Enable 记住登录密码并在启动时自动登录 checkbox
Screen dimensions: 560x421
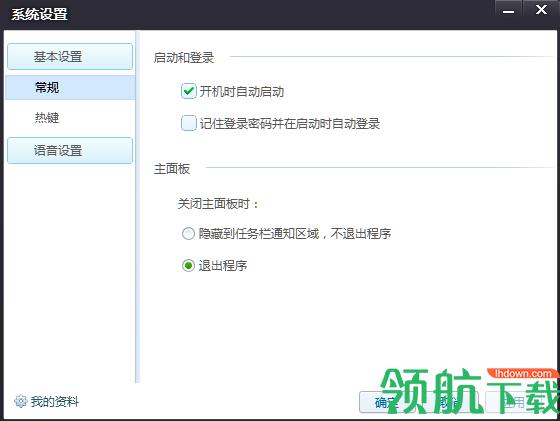[188, 123]
